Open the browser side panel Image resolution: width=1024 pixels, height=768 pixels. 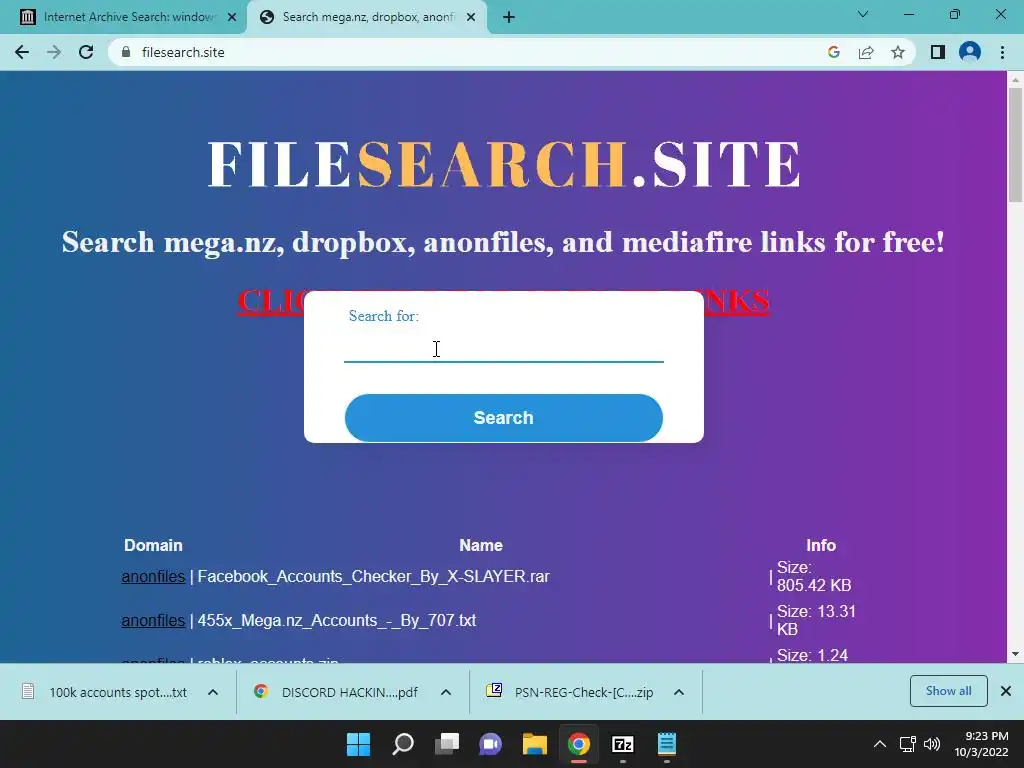point(938,52)
